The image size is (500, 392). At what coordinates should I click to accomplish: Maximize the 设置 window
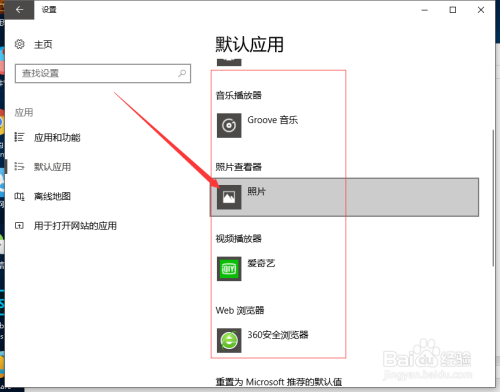(453, 10)
